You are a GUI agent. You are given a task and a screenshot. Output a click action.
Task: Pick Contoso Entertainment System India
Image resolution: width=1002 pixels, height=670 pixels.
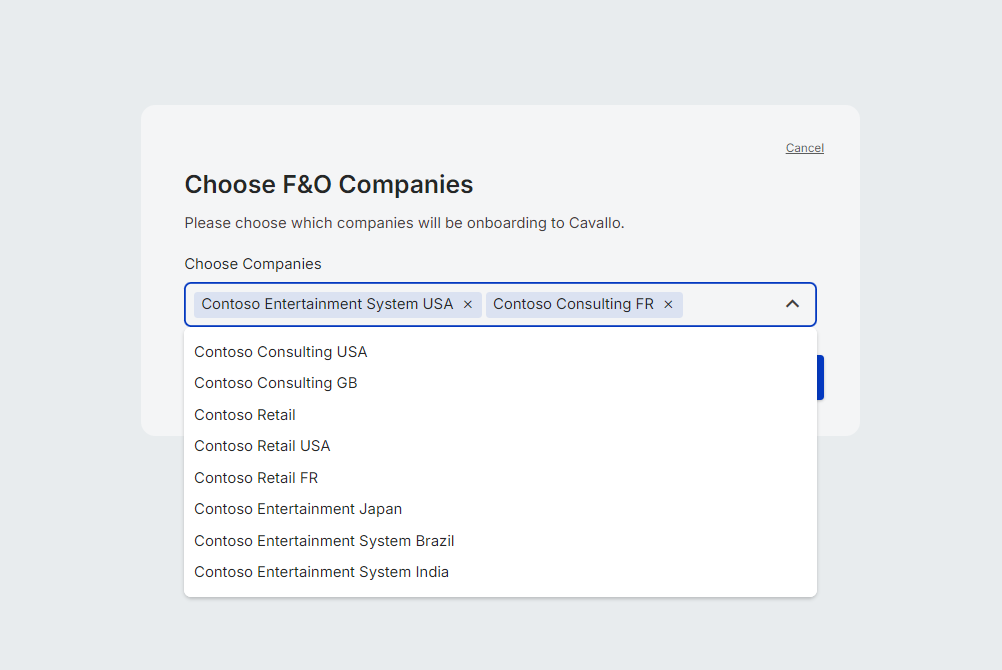pos(321,572)
